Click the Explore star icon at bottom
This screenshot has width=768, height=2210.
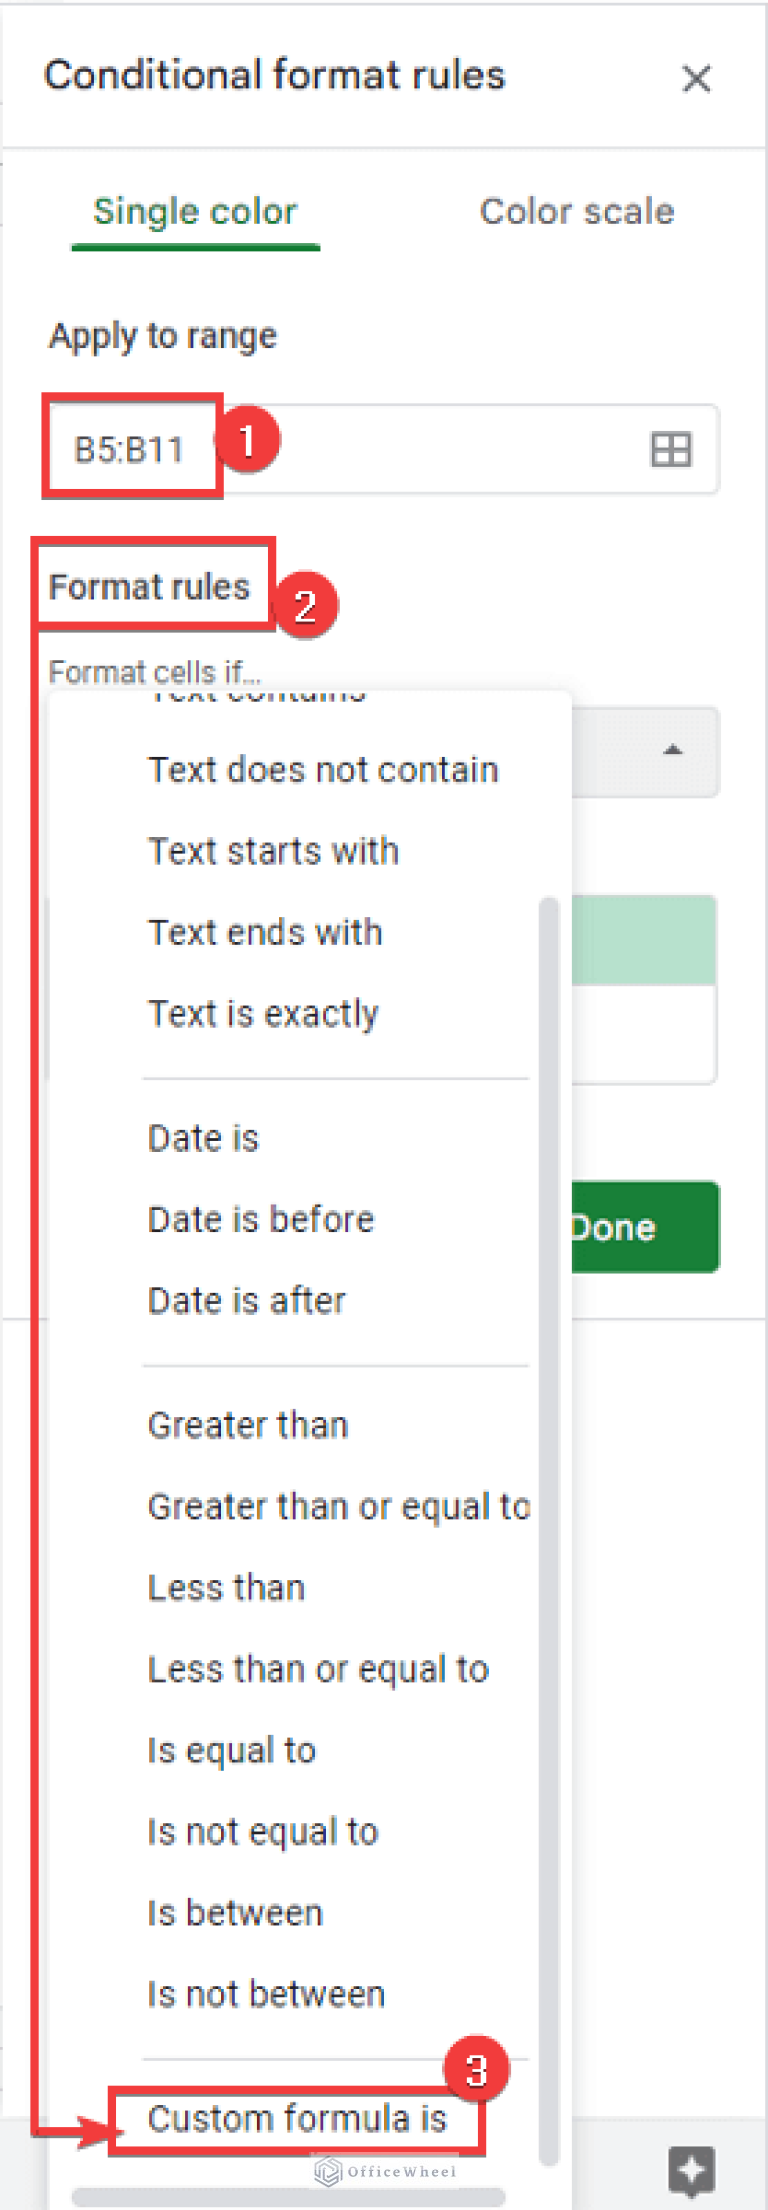pyautogui.click(x=691, y=2169)
